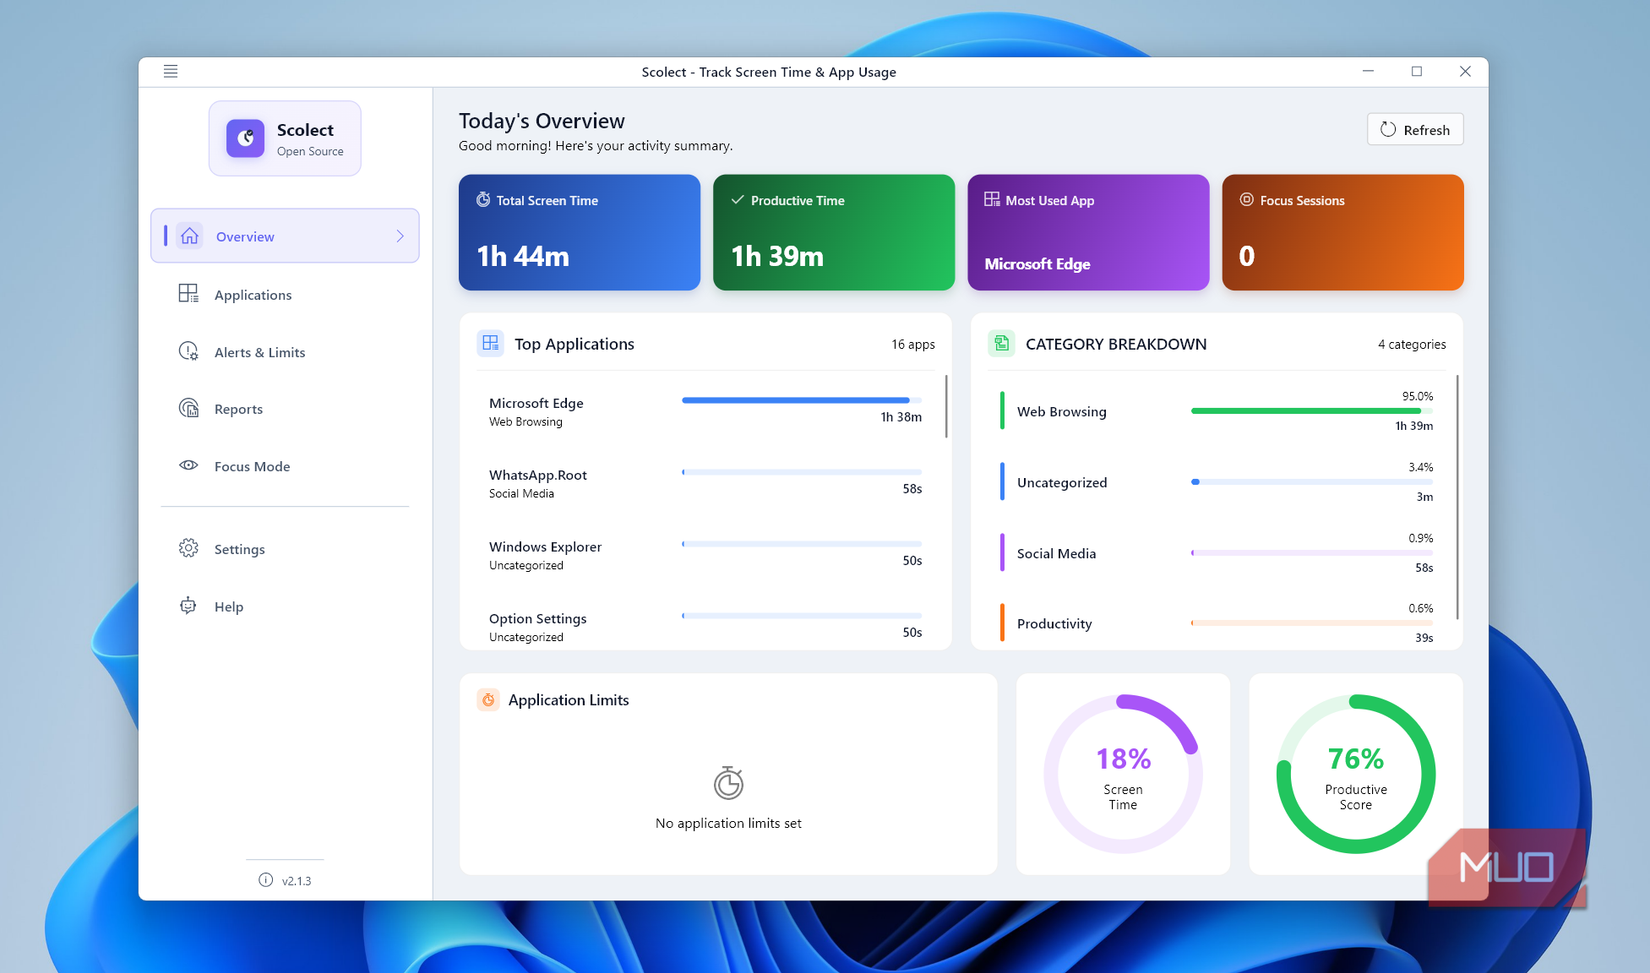The height and width of the screenshot is (973, 1650).
Task: Click the Productive Time checkmark icon
Action: (x=737, y=200)
